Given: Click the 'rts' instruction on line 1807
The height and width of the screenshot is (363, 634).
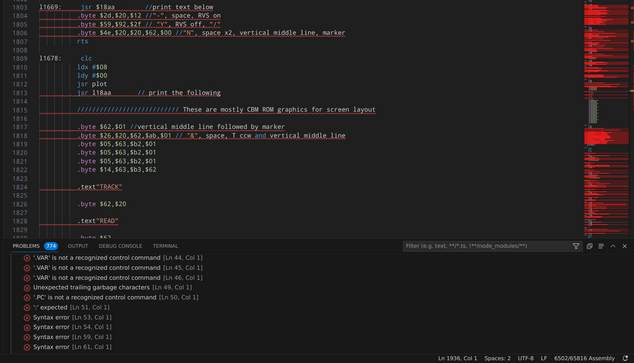Looking at the screenshot, I should (x=82, y=41).
